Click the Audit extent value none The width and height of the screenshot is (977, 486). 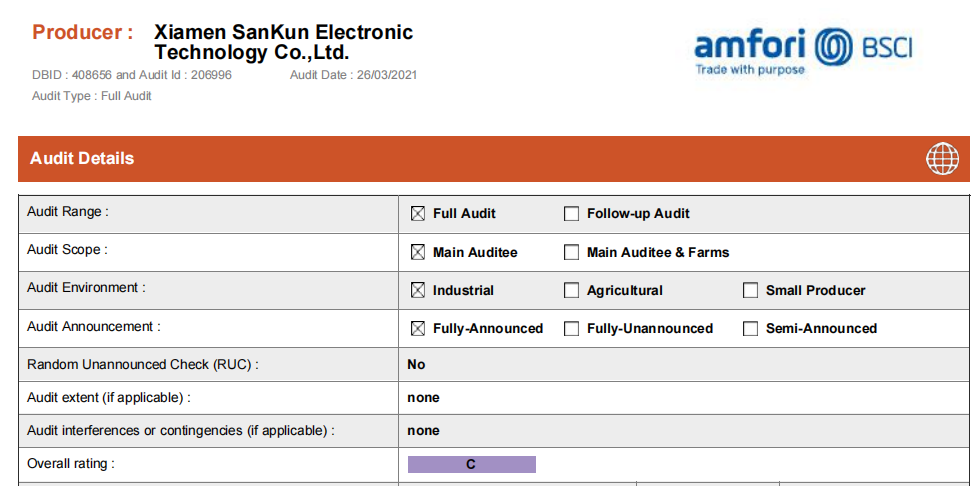pos(423,397)
